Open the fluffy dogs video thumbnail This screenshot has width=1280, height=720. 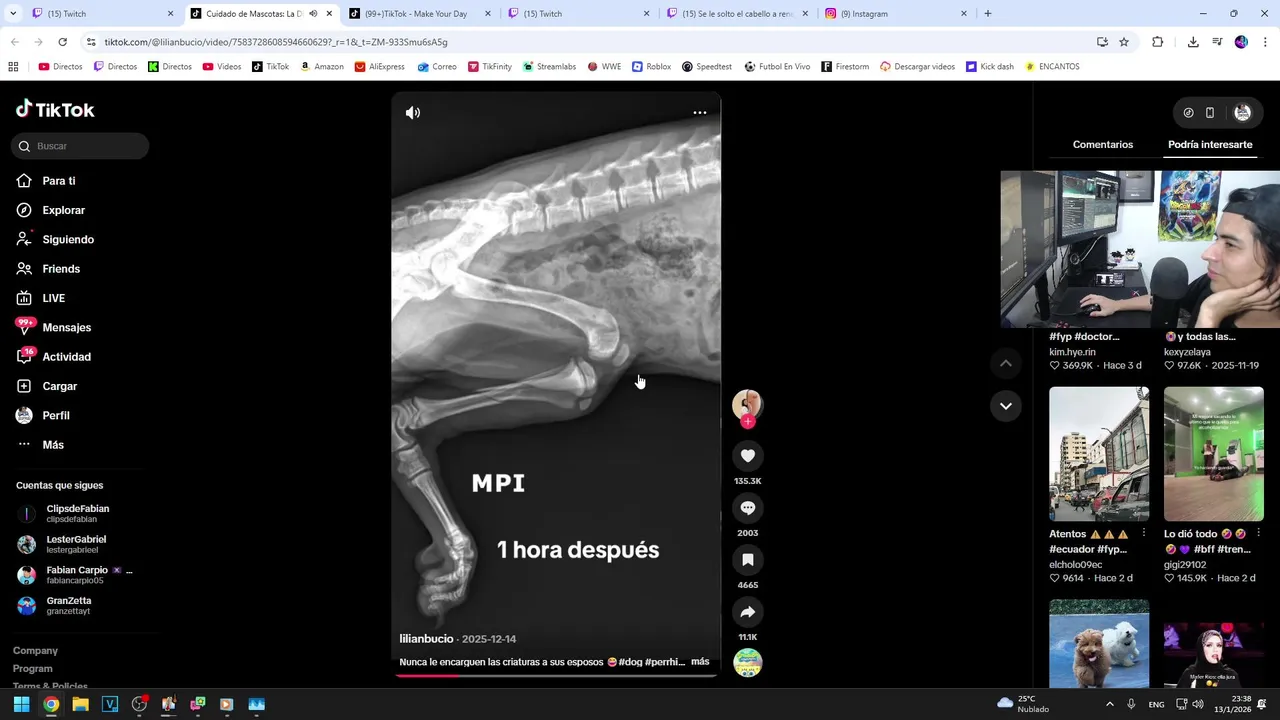pos(1099,644)
